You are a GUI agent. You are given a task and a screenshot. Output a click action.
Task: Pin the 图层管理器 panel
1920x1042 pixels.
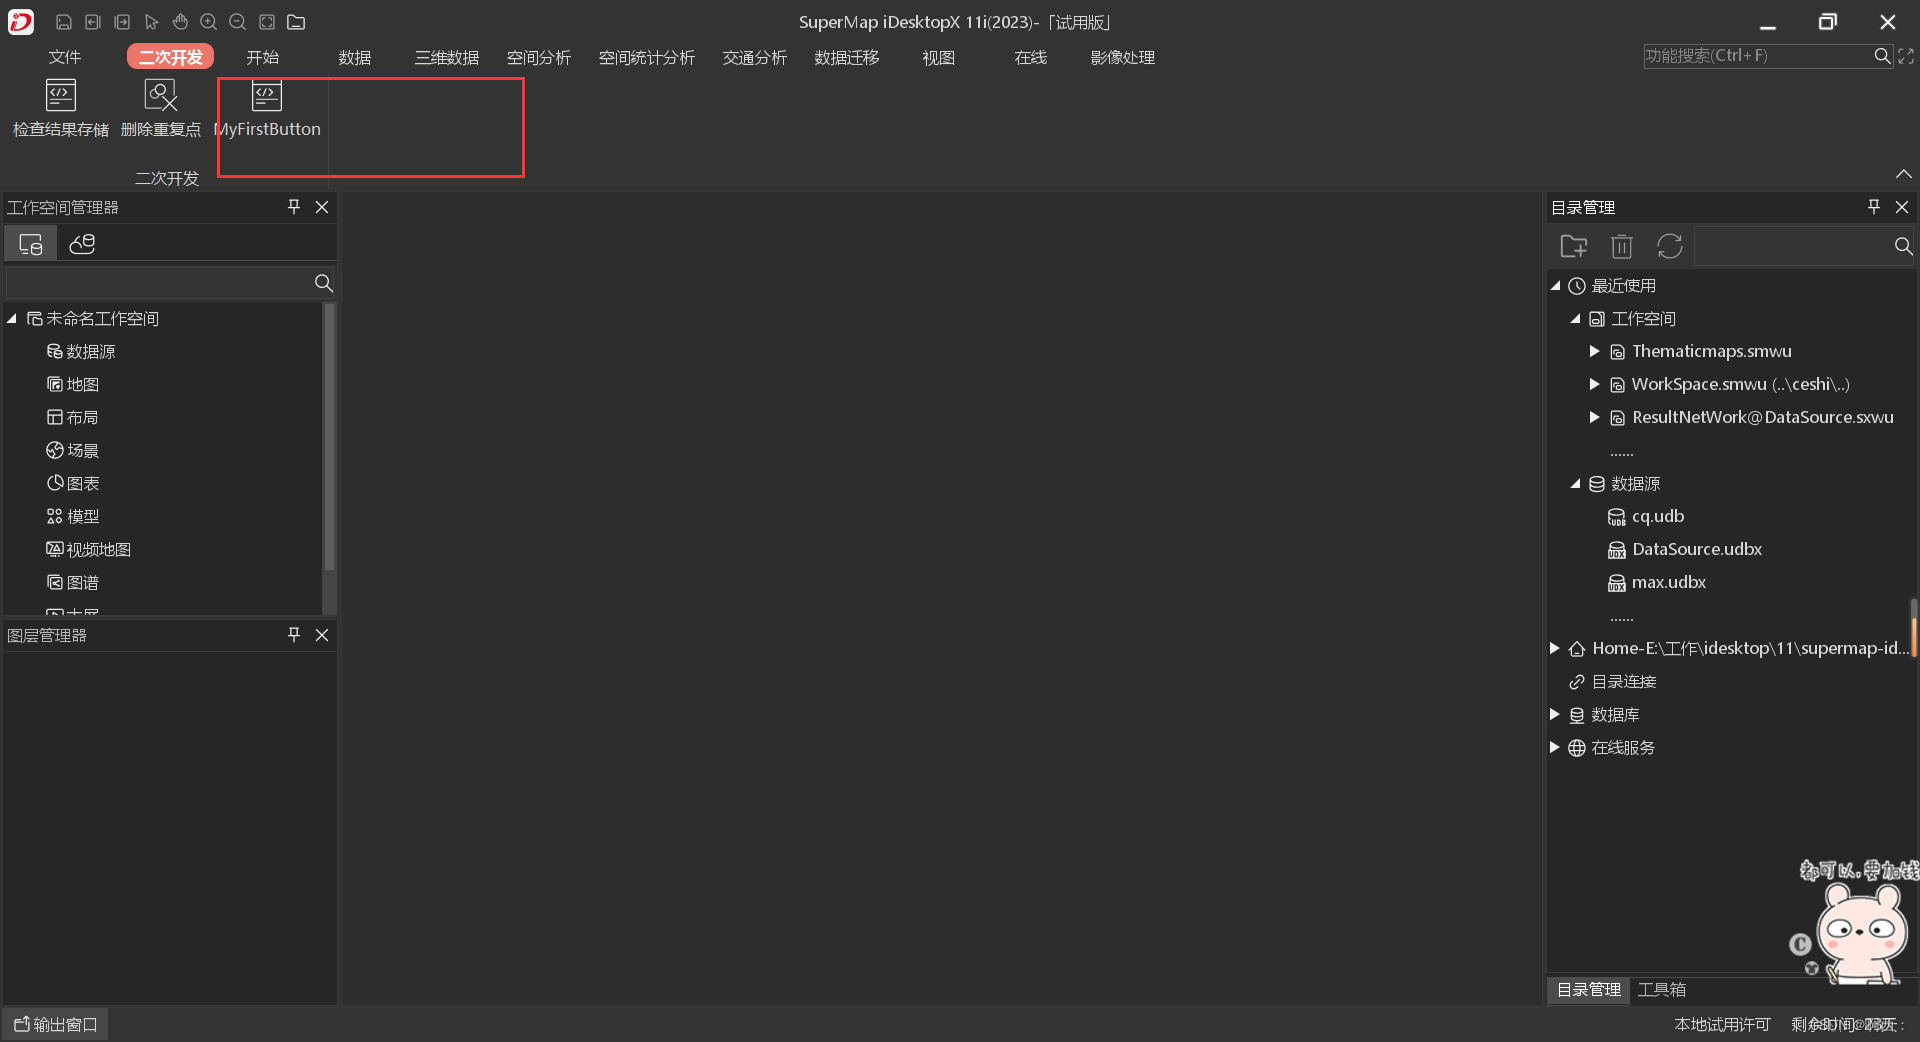(x=294, y=635)
